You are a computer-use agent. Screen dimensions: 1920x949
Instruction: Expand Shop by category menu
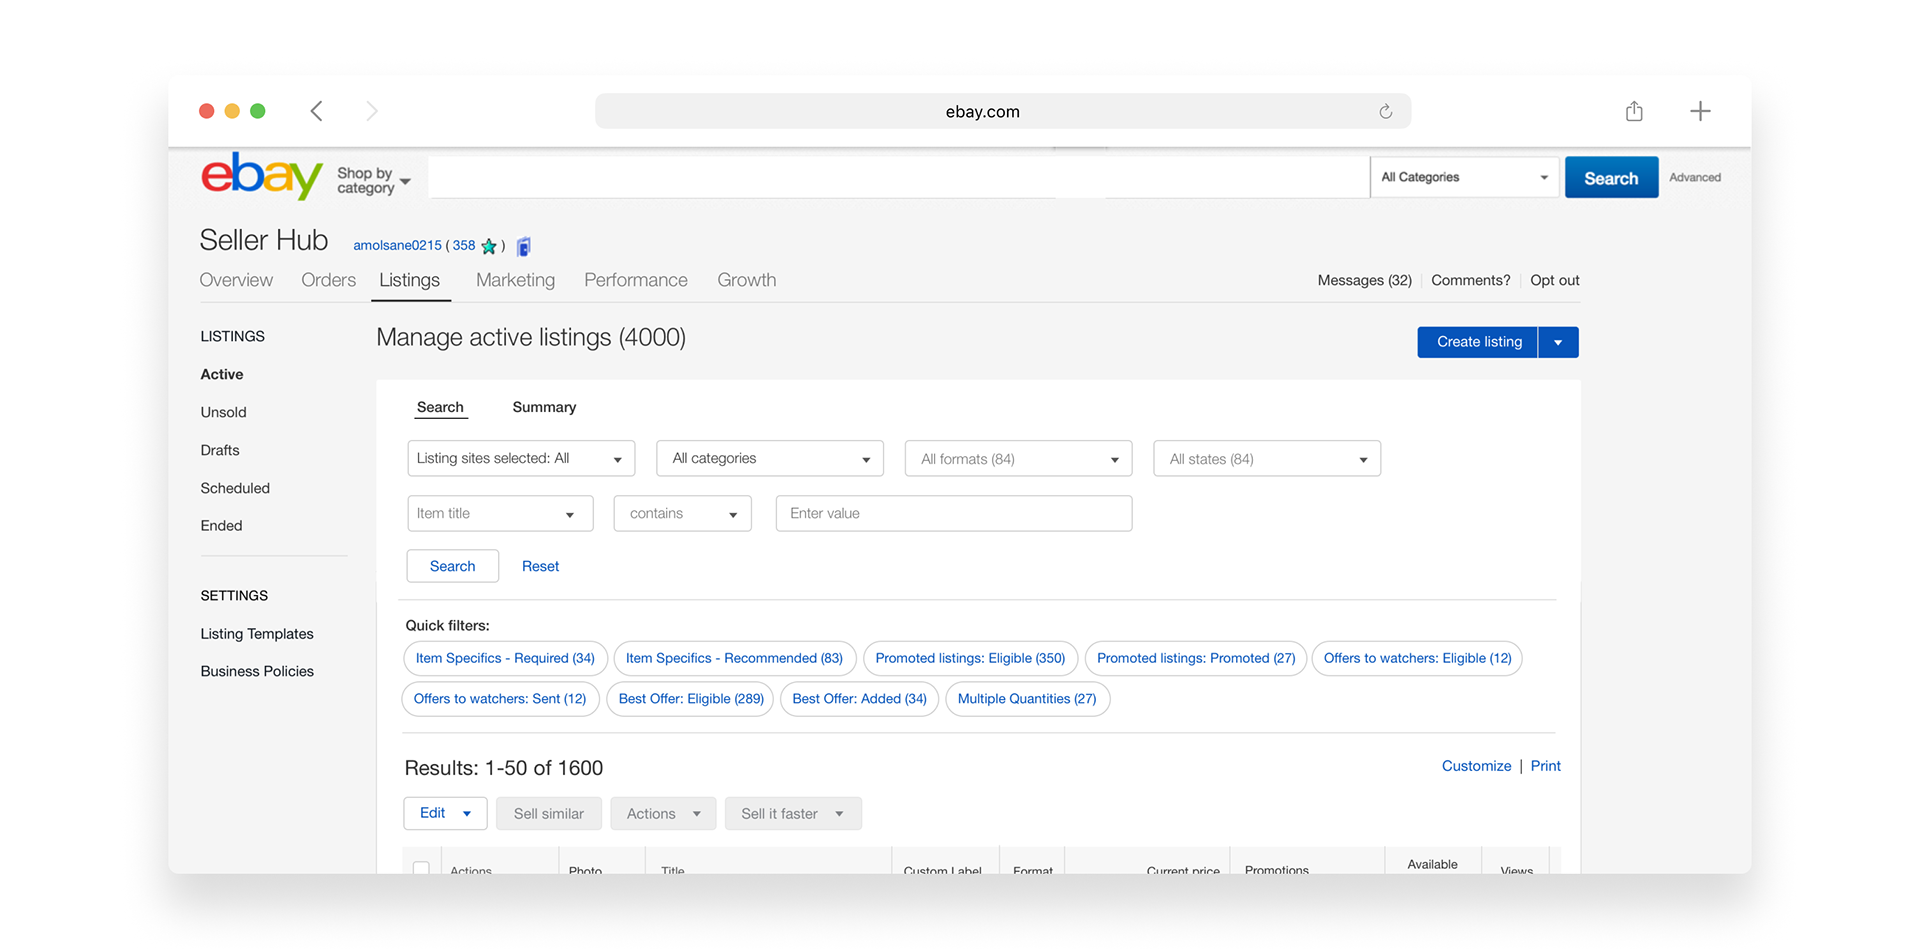(374, 180)
